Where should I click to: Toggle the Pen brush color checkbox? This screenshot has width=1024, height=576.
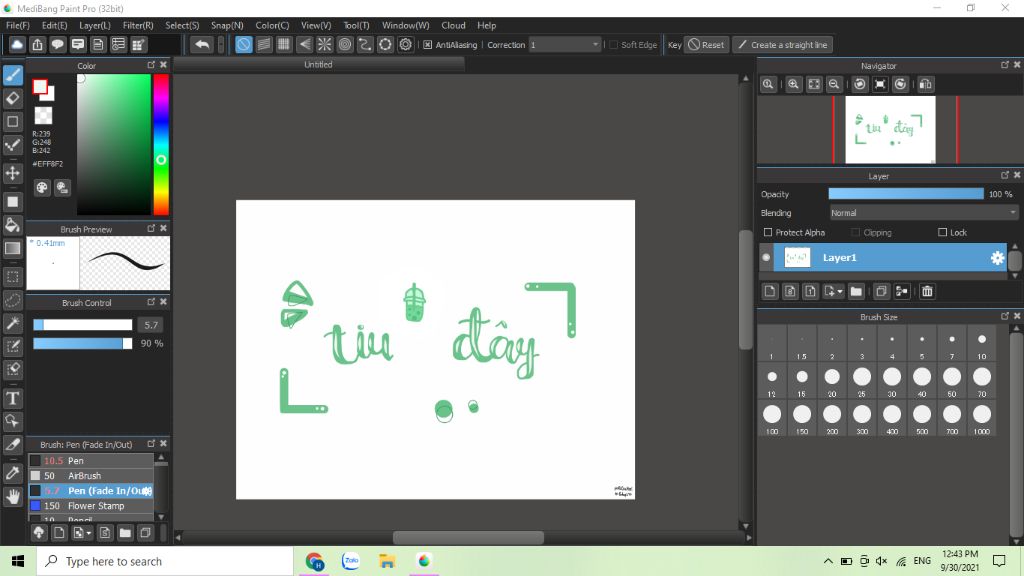[35, 460]
